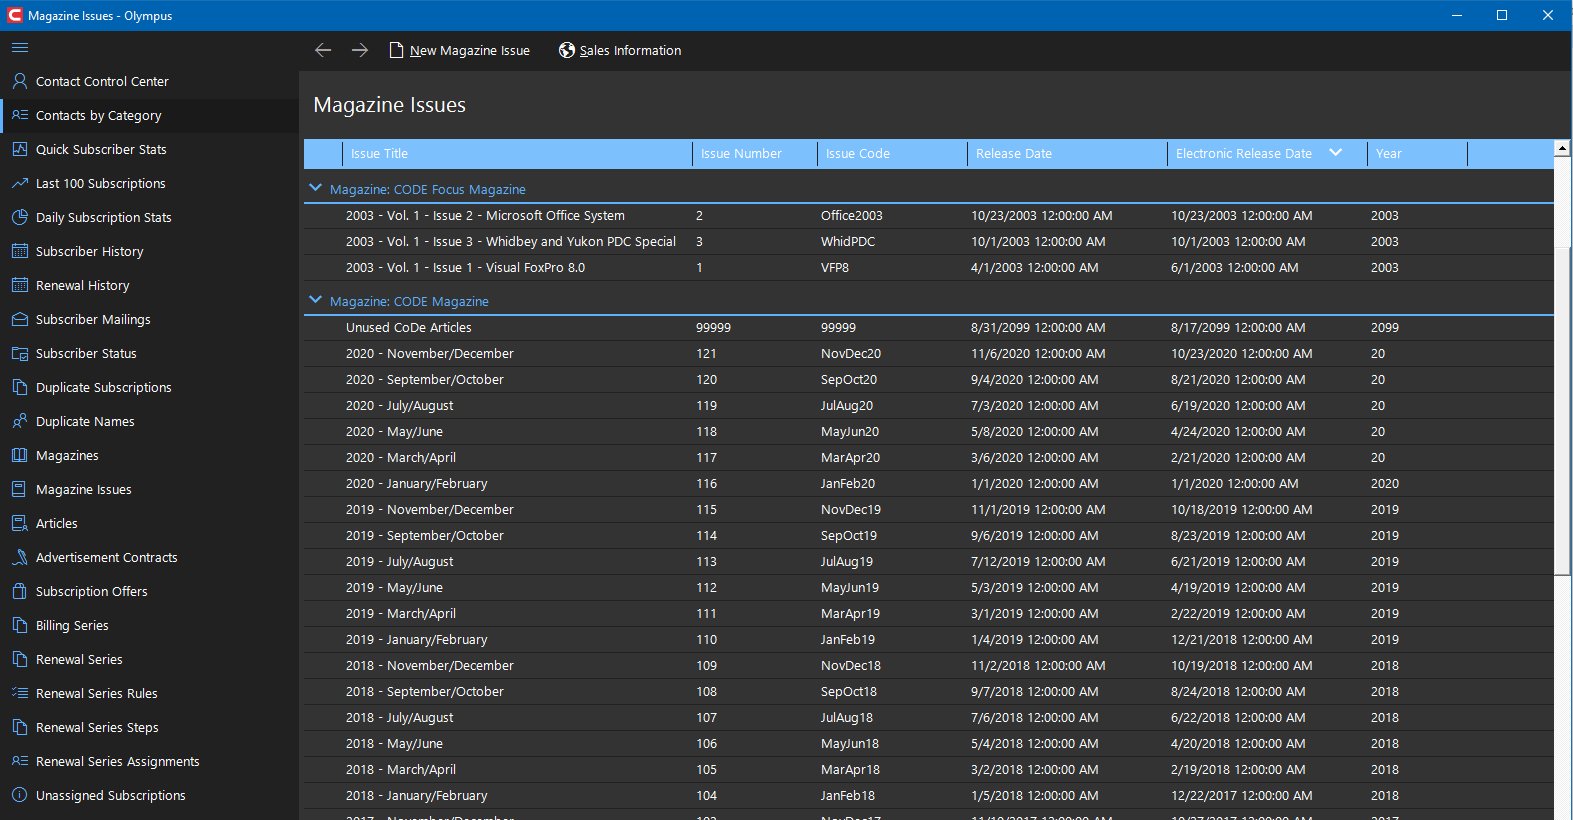Open Renewal Series Rules in sidebar
This screenshot has width=1573, height=820.
pyautogui.click(x=150, y=693)
